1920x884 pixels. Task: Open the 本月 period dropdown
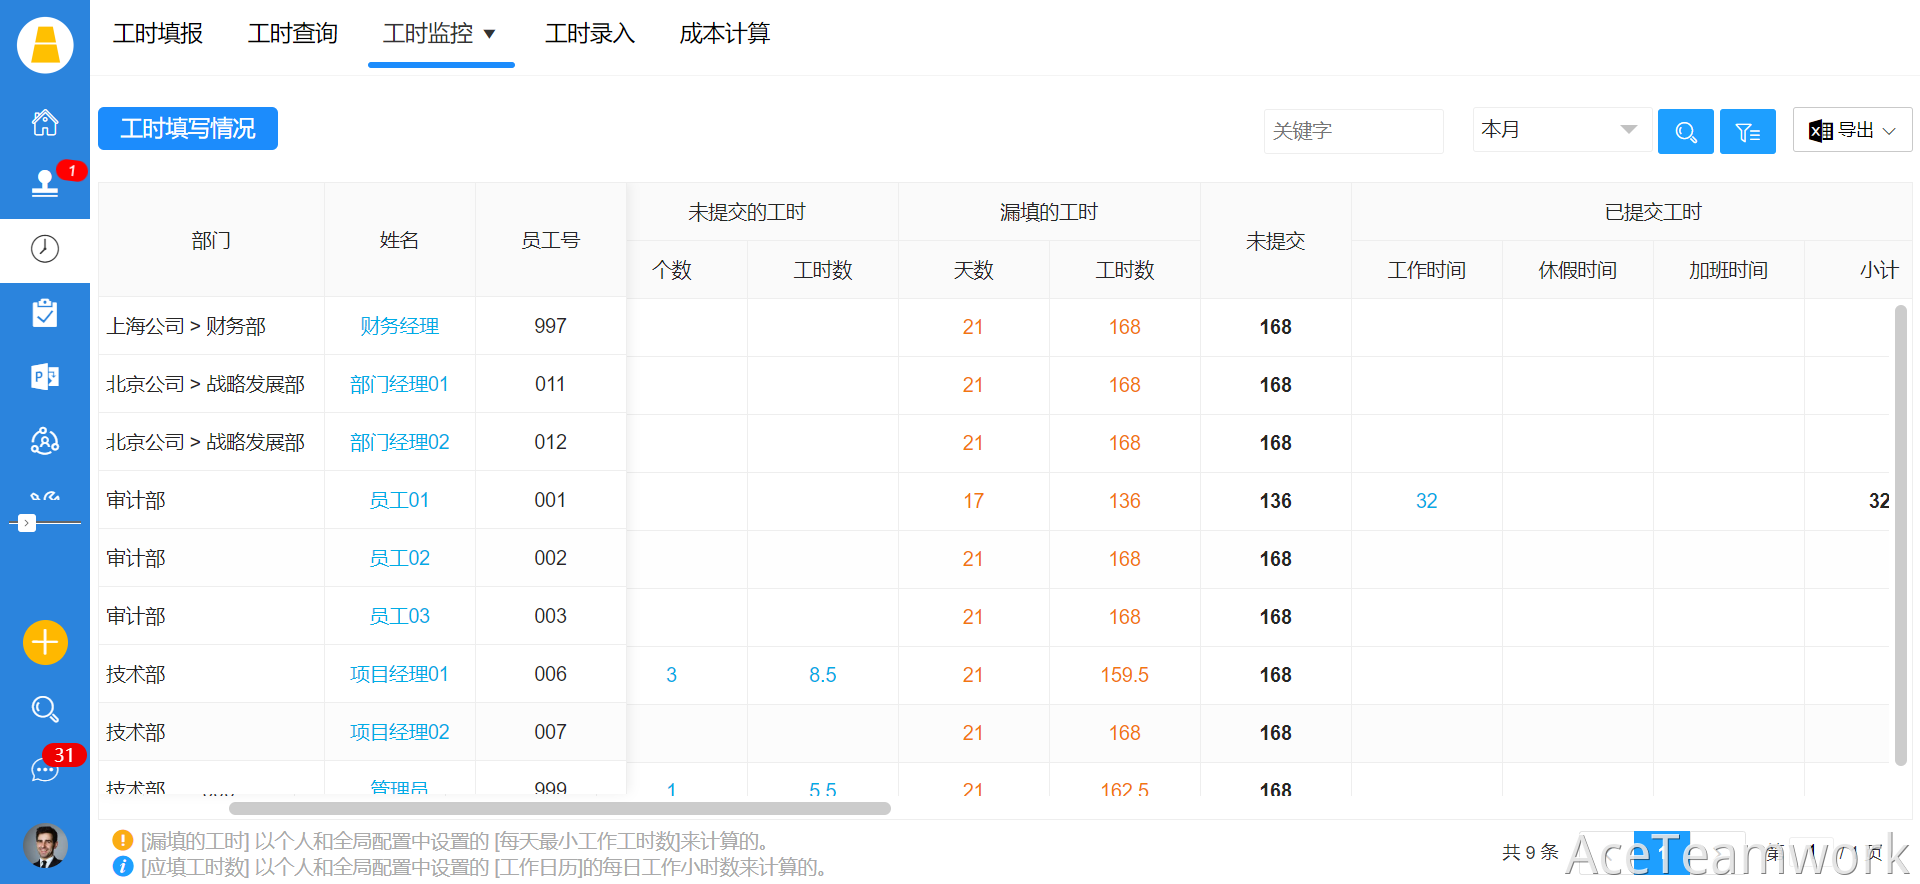click(1558, 130)
